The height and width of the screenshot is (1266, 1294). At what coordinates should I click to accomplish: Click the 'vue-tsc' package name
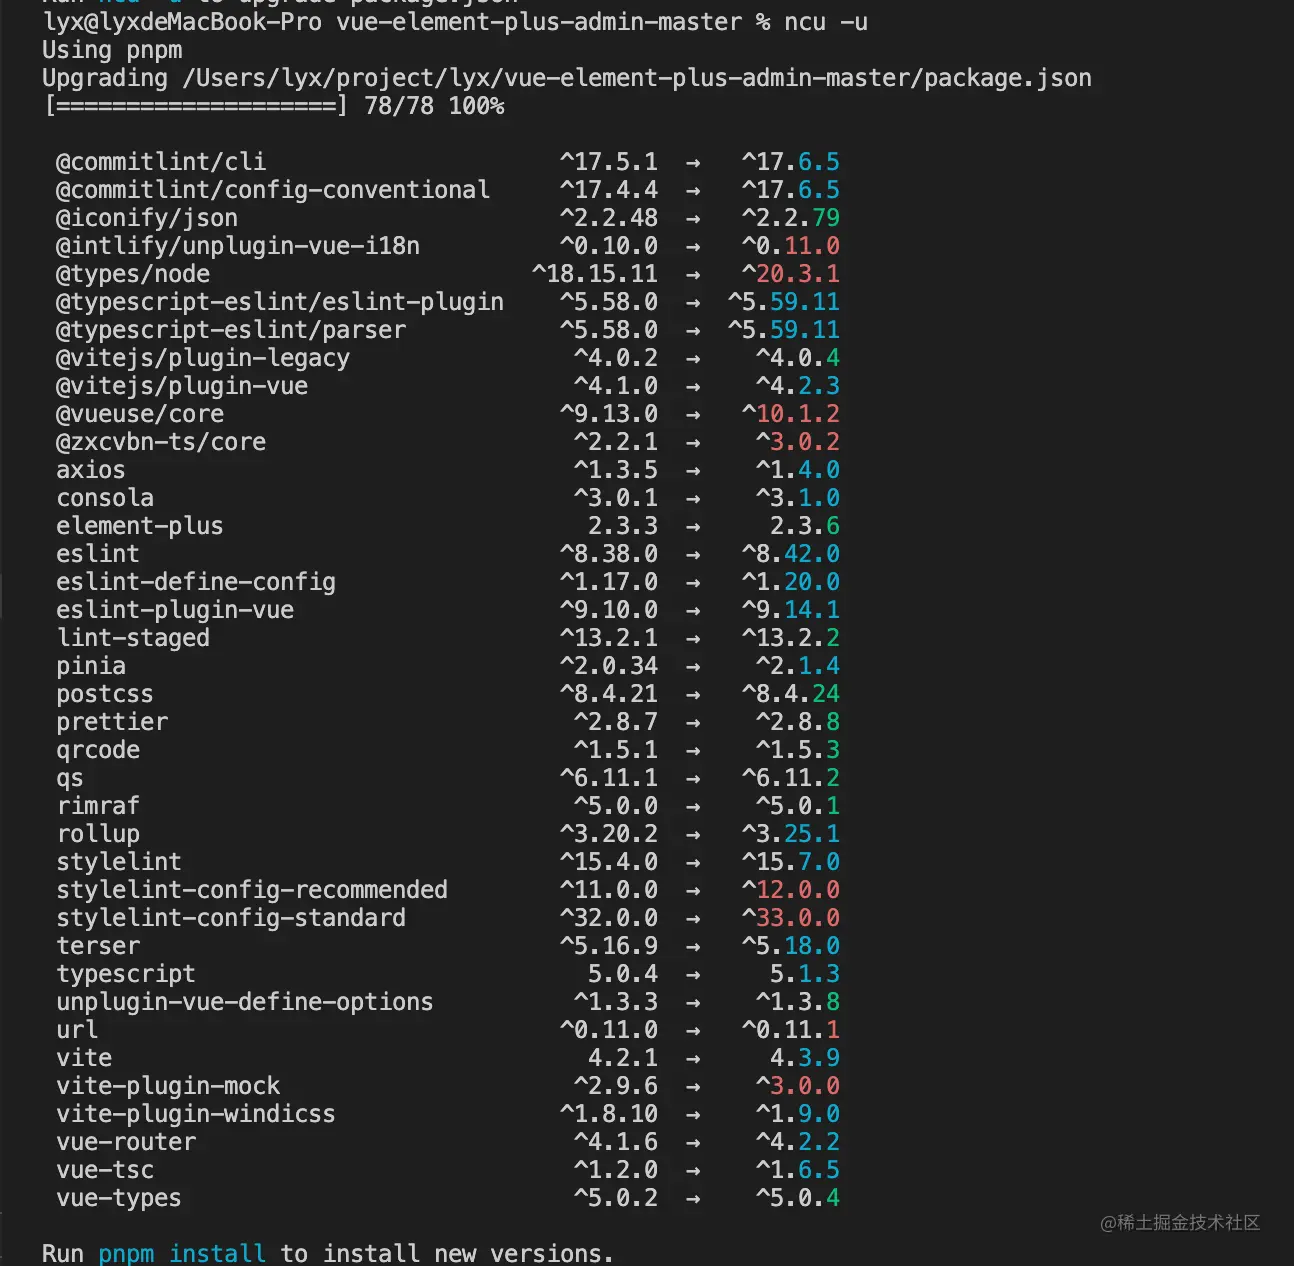[x=105, y=1170]
